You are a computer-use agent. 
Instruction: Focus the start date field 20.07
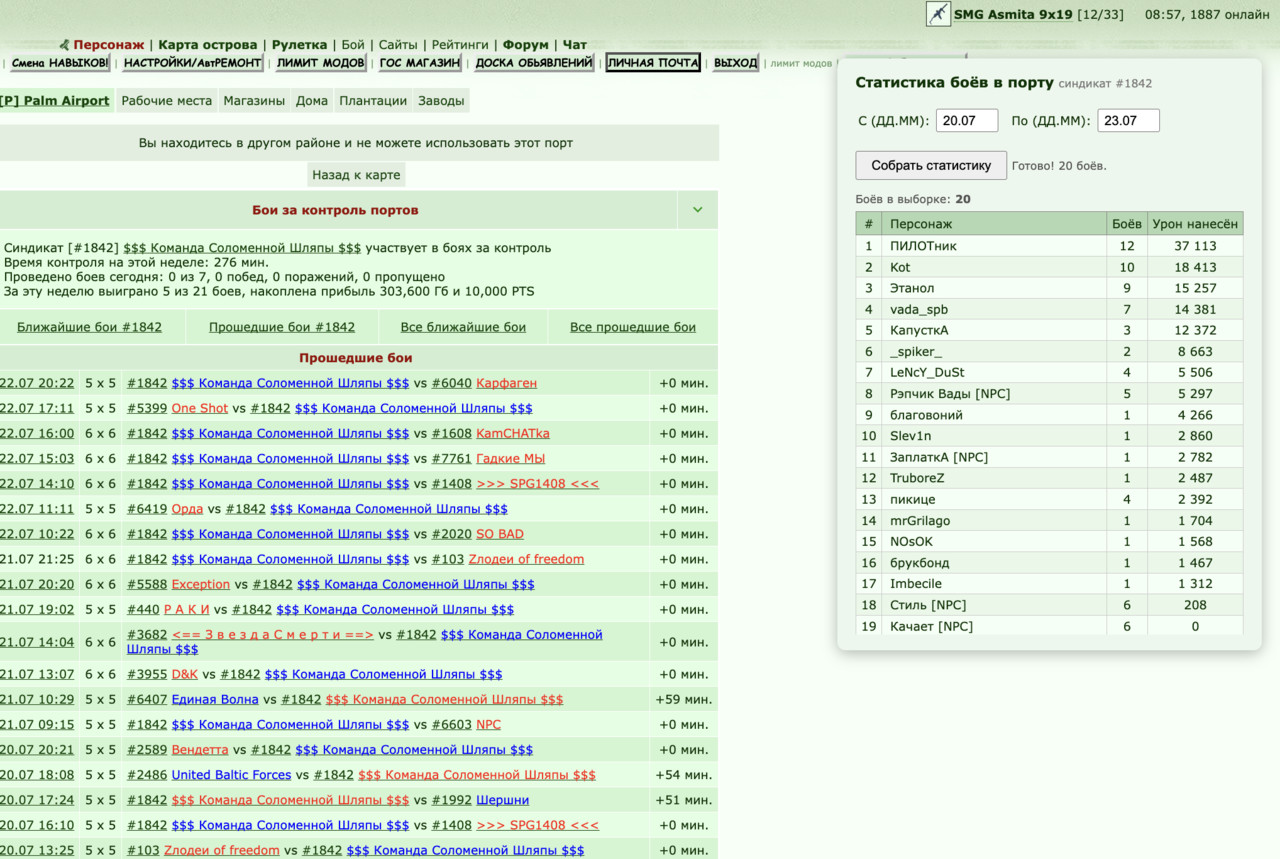tap(967, 121)
